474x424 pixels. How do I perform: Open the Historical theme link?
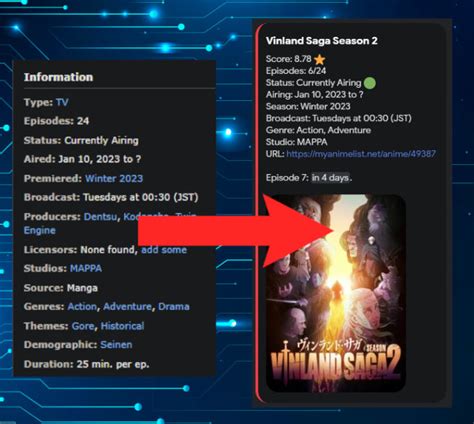coord(122,326)
